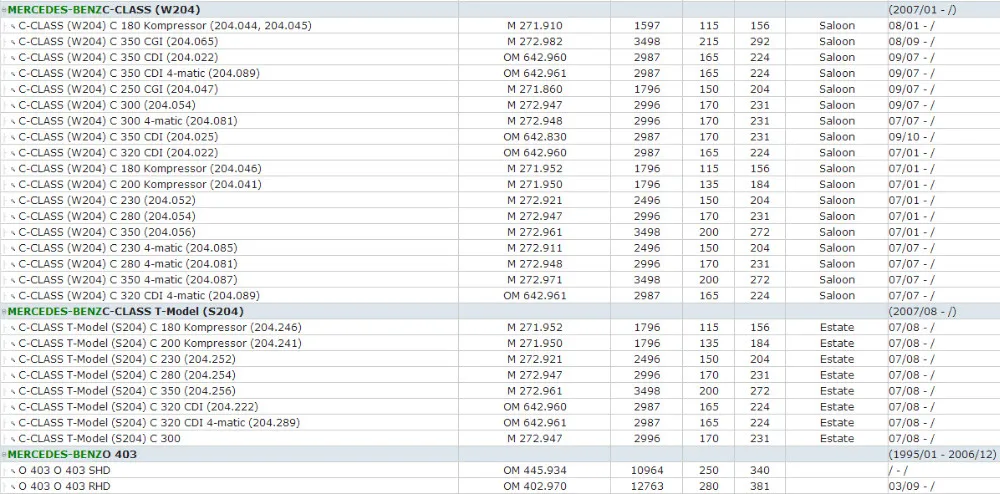This screenshot has height=494, width=1000.
Task: Click engine code OM 642.830
Action: tap(535, 137)
